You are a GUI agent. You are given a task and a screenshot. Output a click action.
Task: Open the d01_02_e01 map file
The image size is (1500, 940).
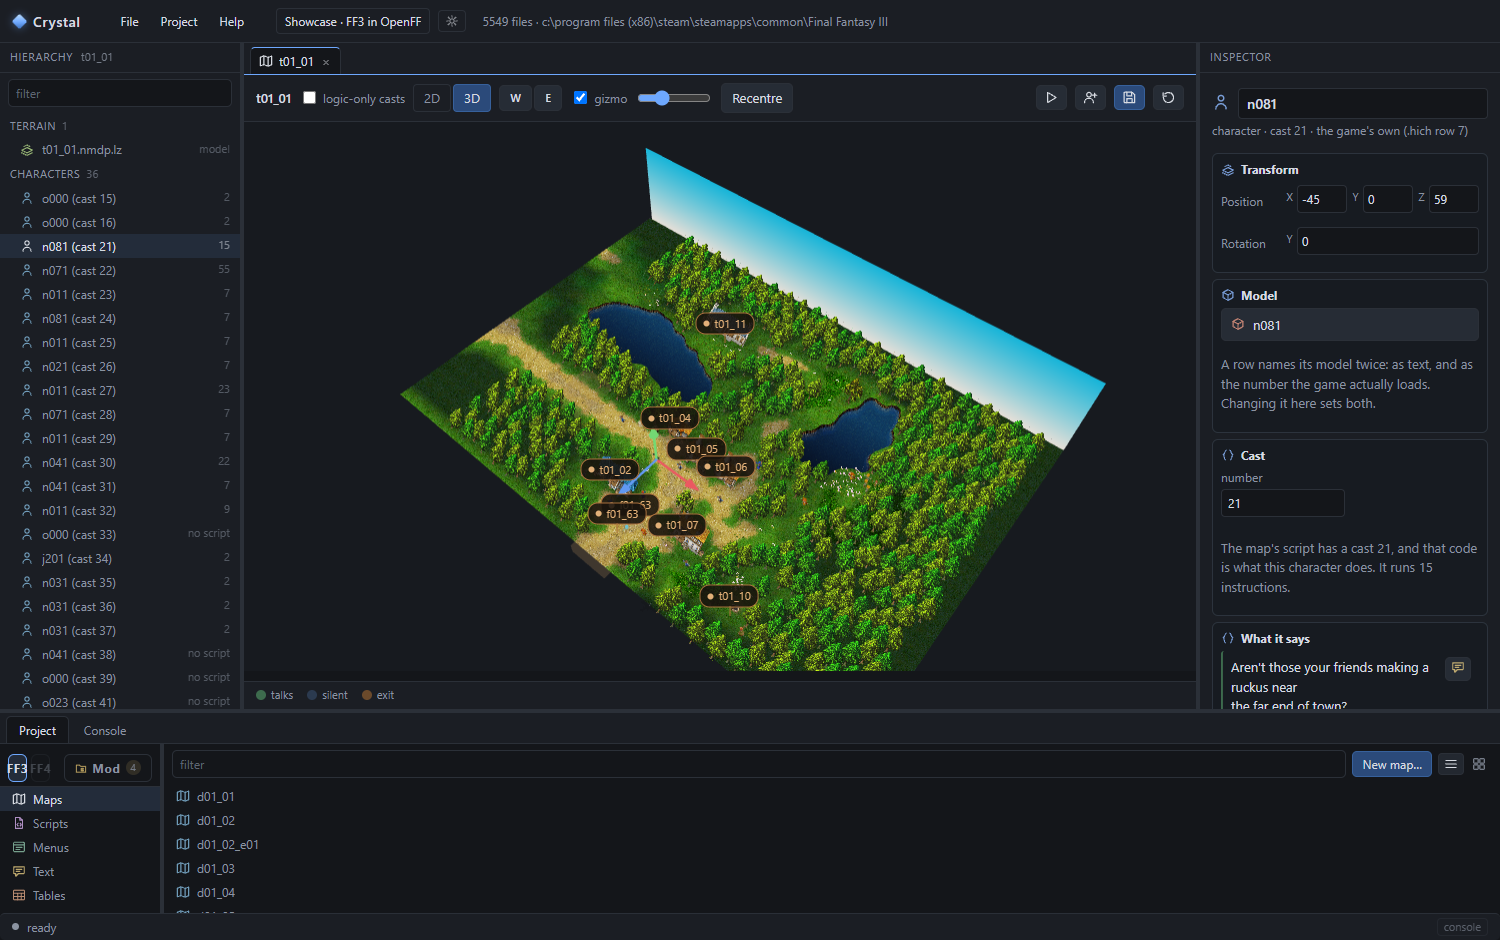click(228, 844)
